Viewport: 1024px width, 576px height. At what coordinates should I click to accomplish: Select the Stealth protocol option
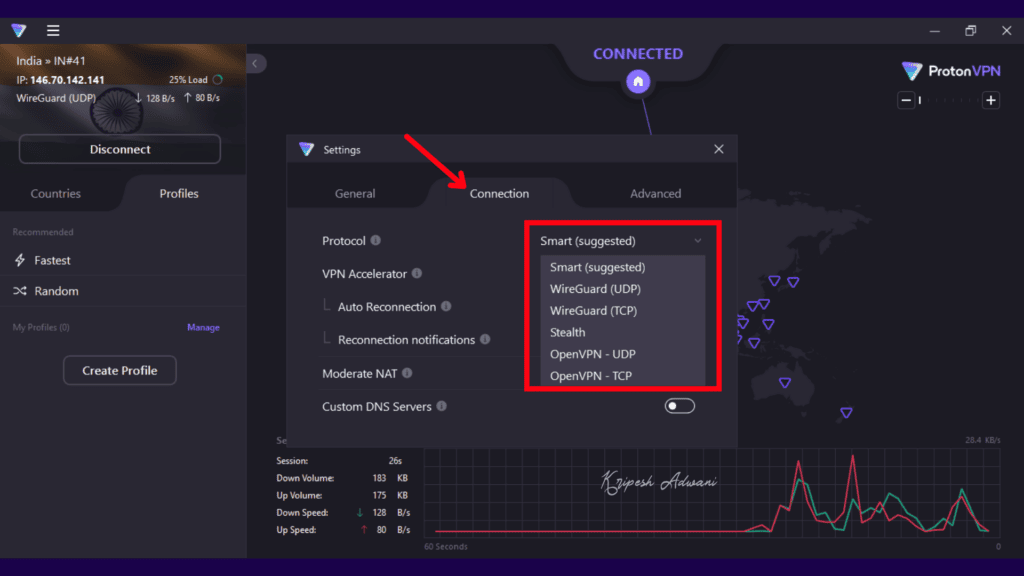[x=567, y=332]
